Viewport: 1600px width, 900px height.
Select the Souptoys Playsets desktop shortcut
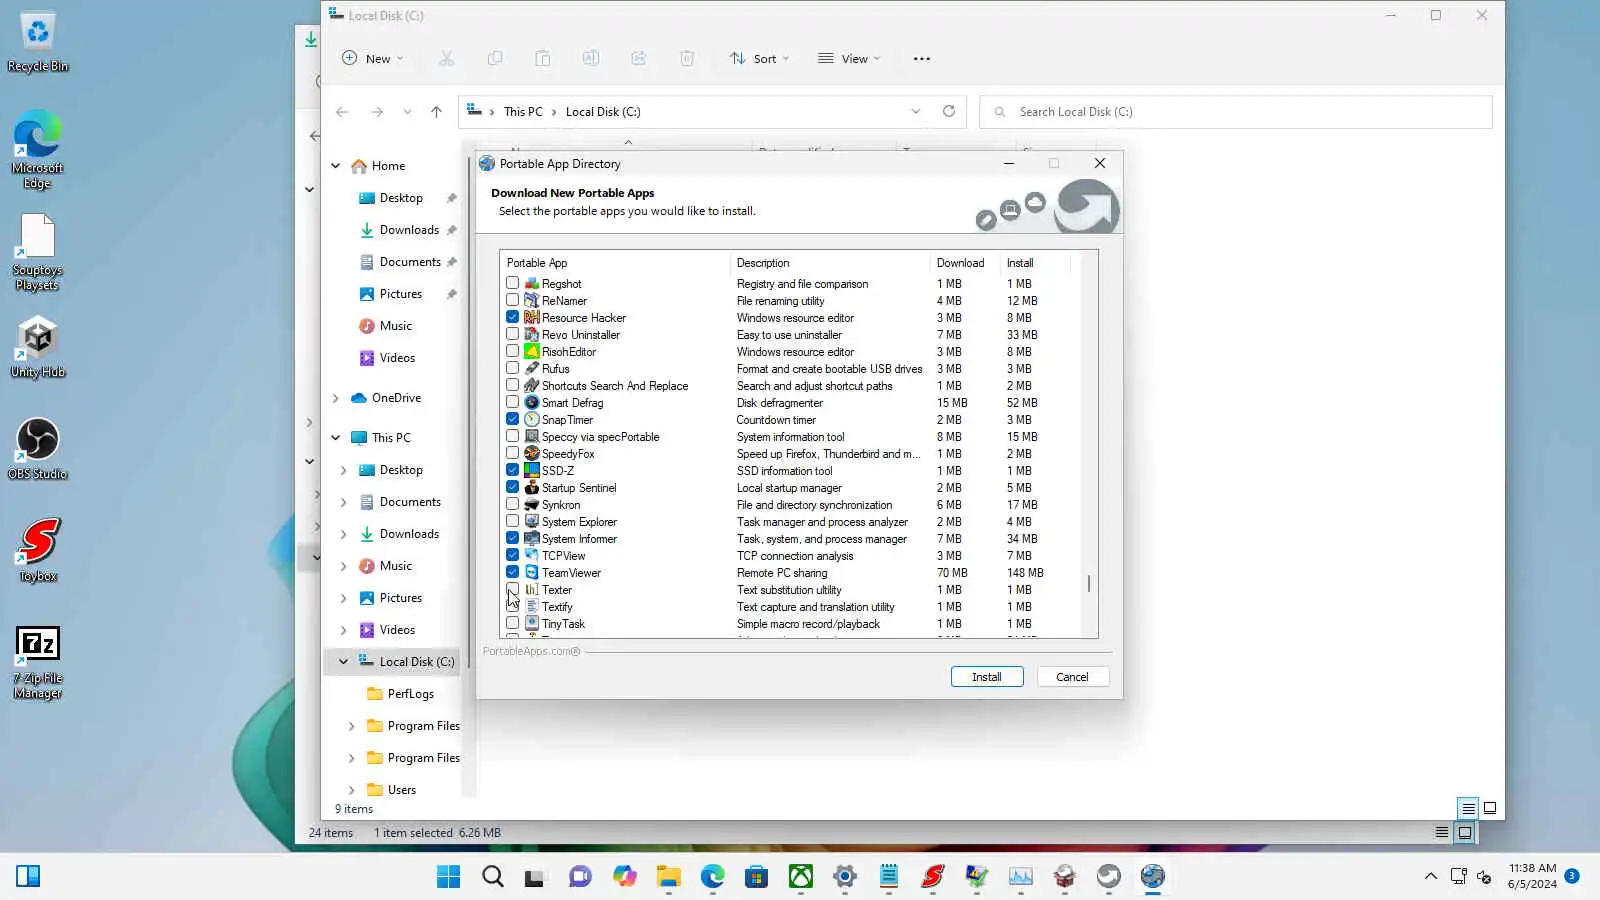(x=38, y=253)
